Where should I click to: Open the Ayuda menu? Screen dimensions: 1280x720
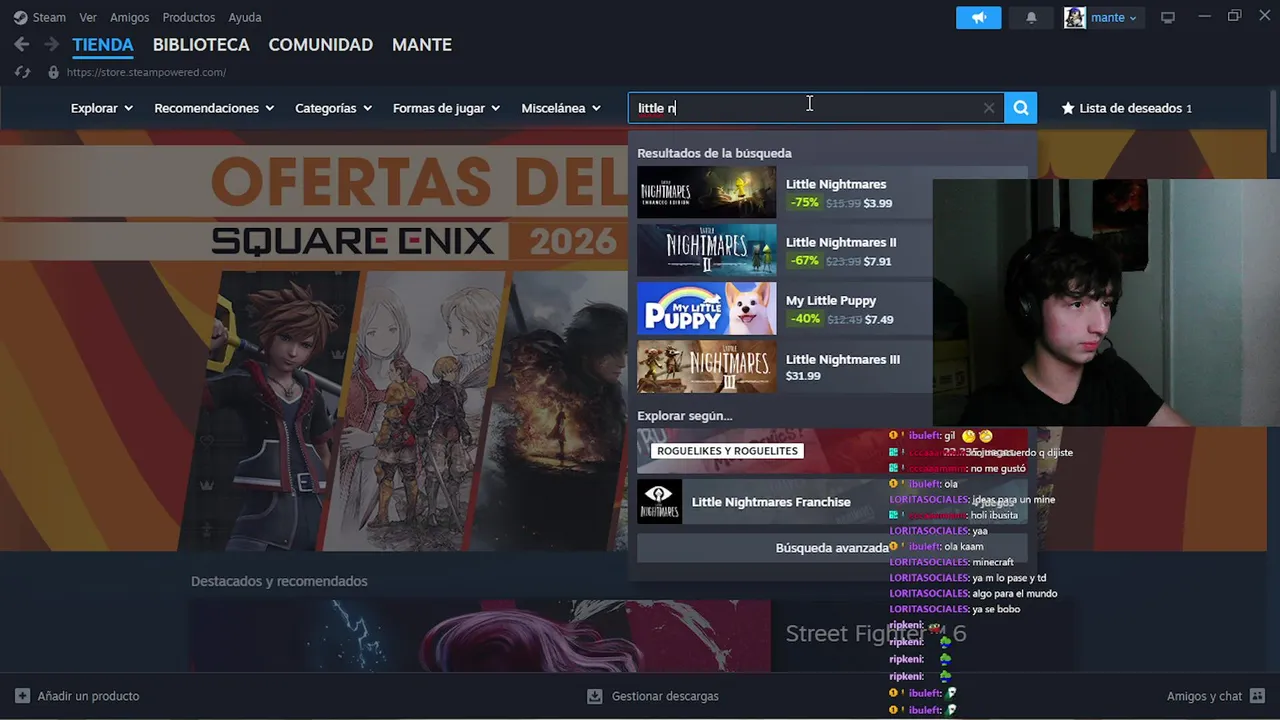click(x=245, y=17)
